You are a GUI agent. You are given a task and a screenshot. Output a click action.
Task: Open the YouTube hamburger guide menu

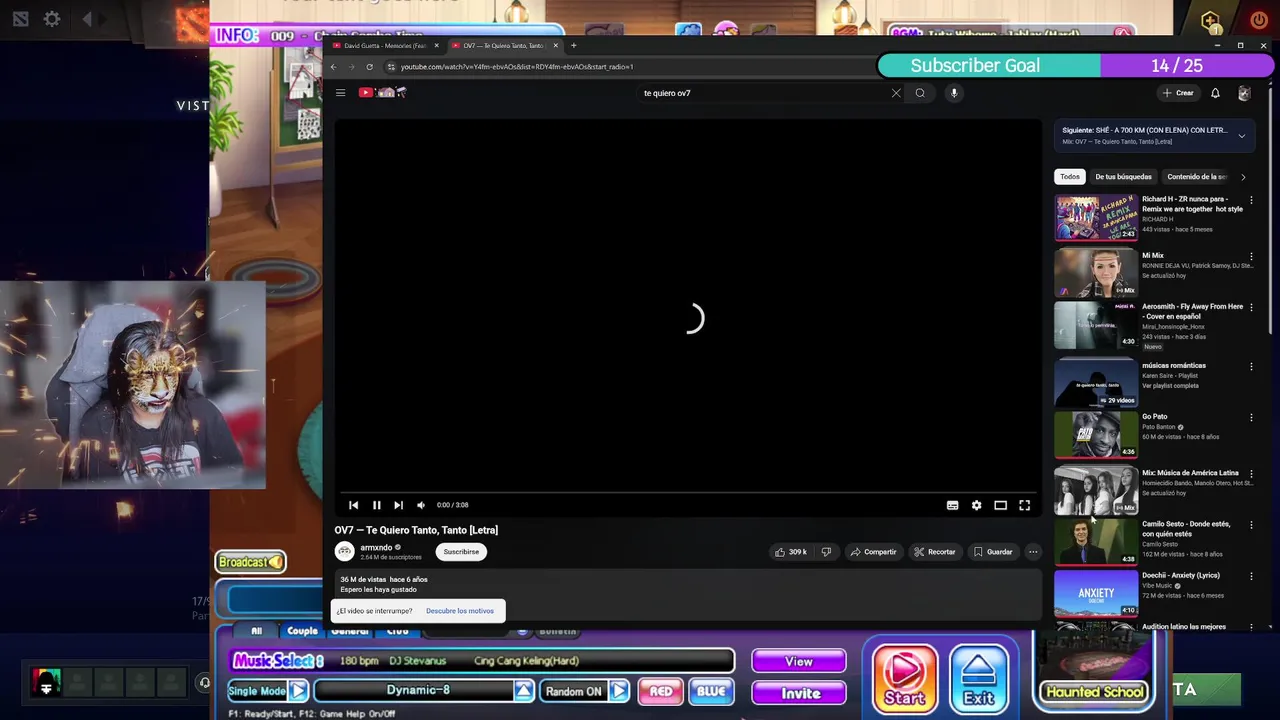(x=340, y=93)
